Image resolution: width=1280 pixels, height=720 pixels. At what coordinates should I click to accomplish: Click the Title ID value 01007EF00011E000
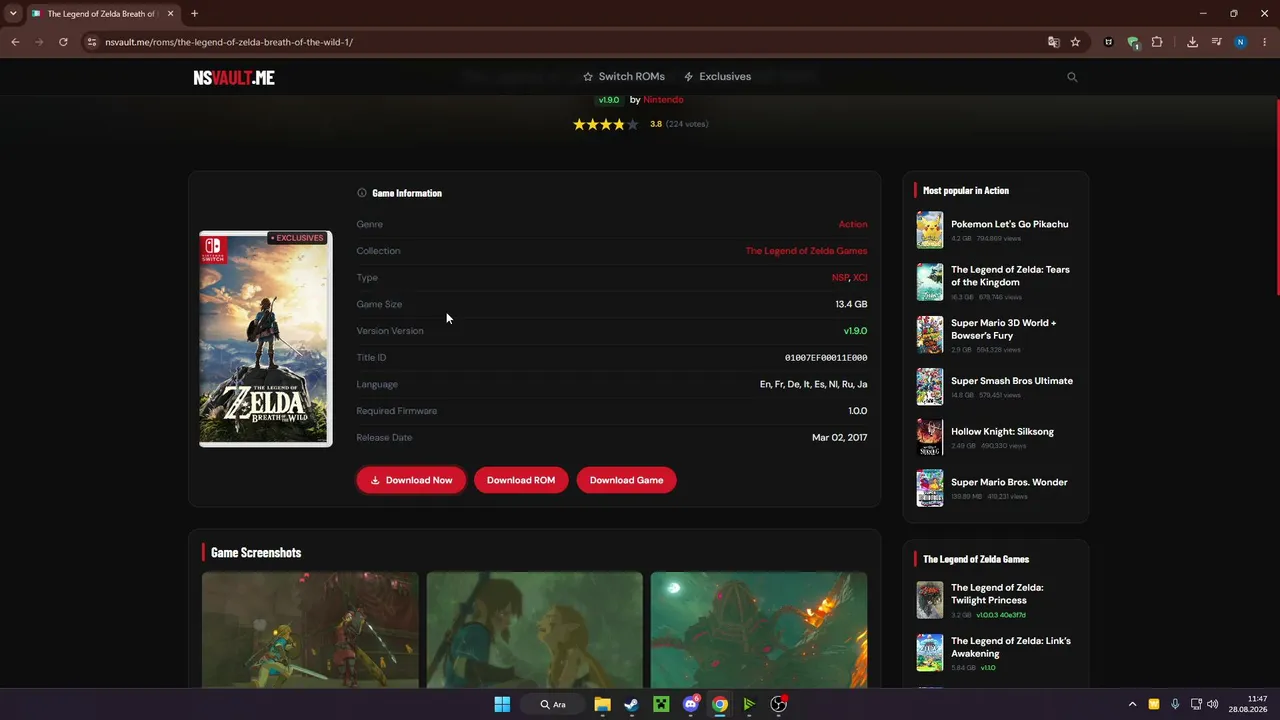(x=826, y=358)
